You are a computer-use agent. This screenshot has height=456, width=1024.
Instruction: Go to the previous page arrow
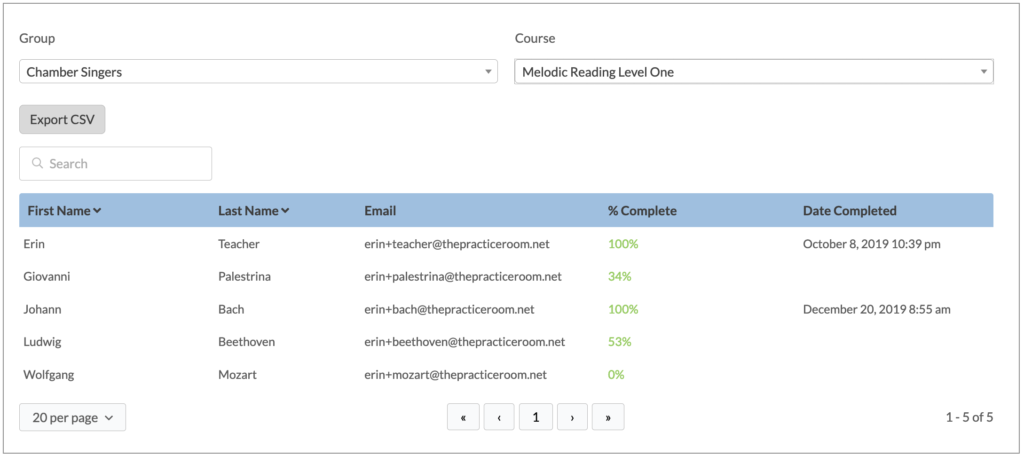[x=499, y=418]
